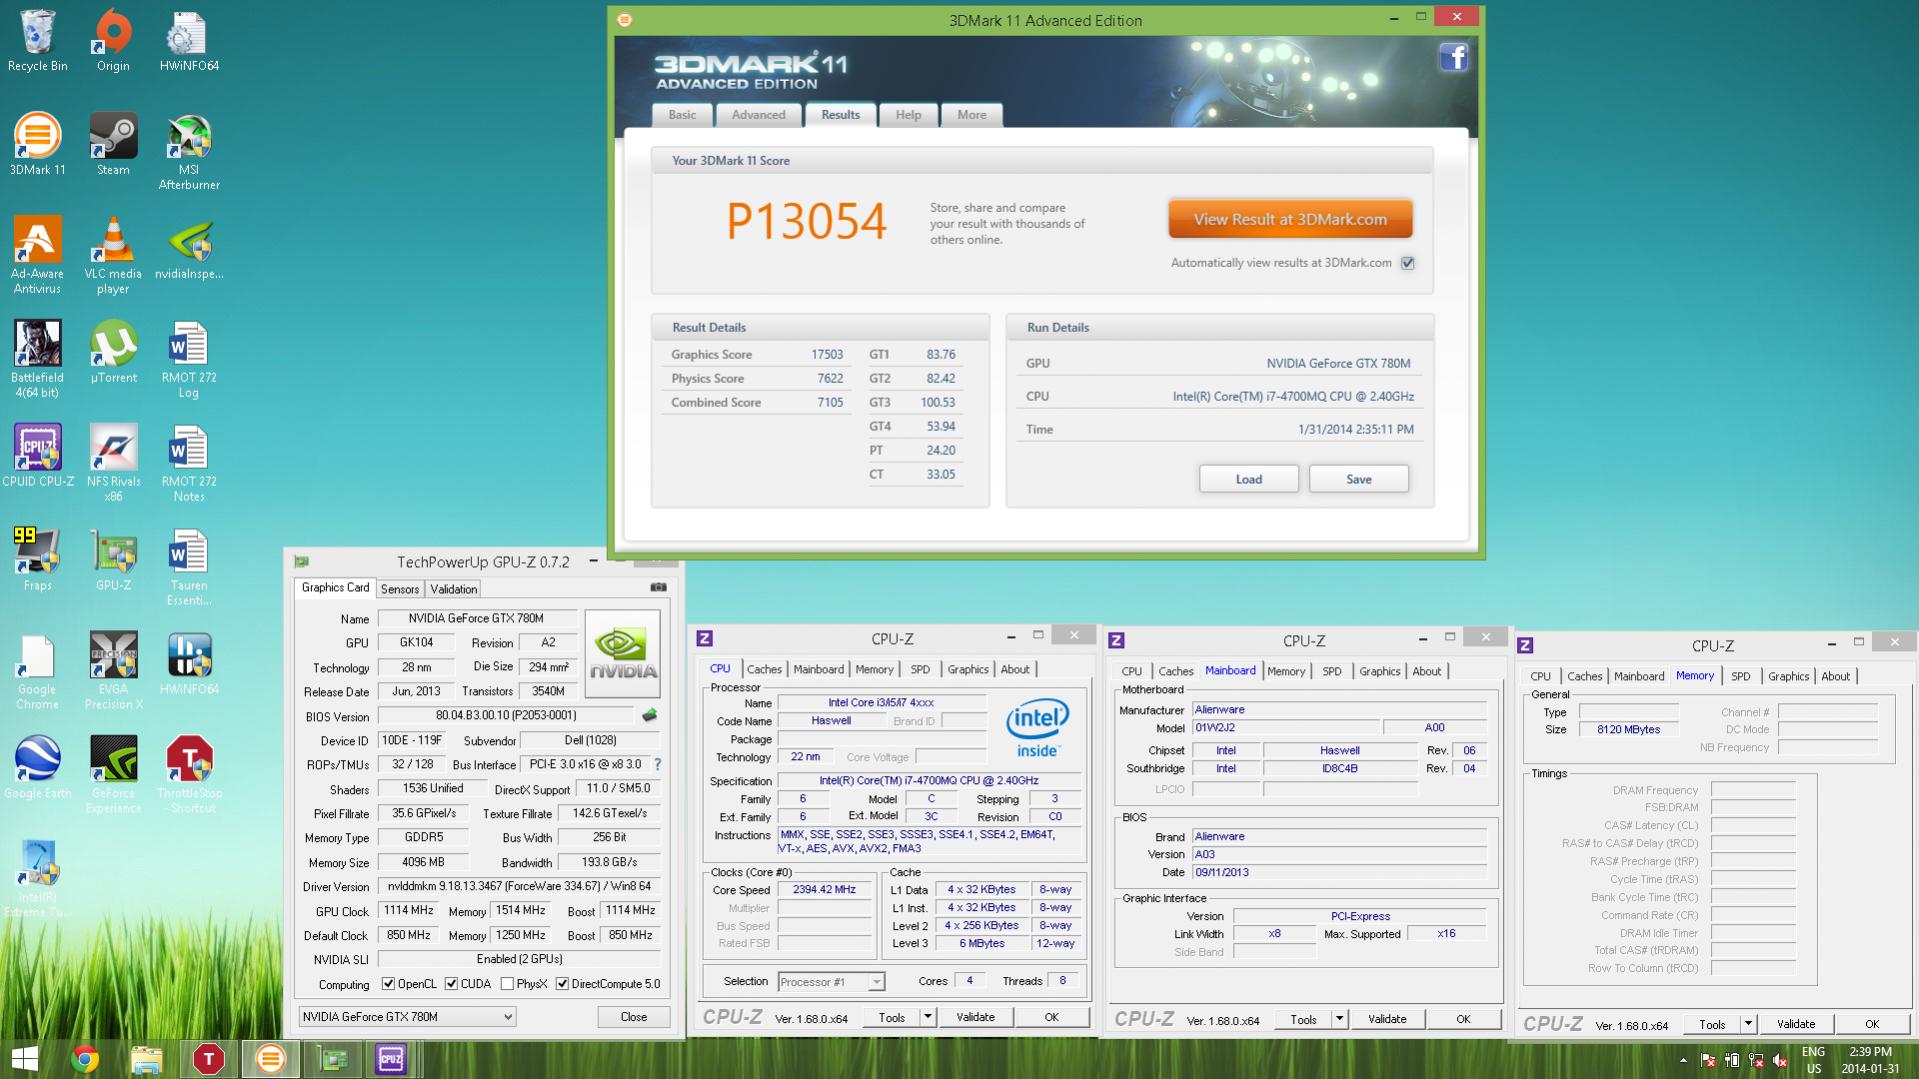Toggle the DirectCompute 5.0 checkbox
Screen dimensions: 1919x1079
(562, 984)
